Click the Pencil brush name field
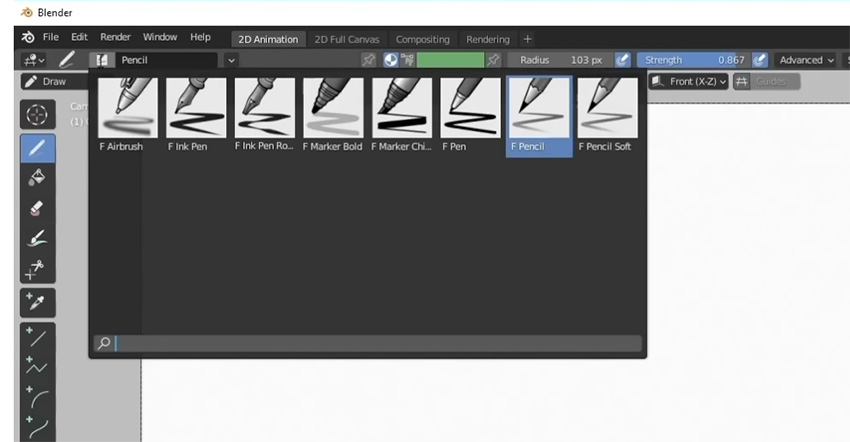The image size is (850, 442). 166,60
